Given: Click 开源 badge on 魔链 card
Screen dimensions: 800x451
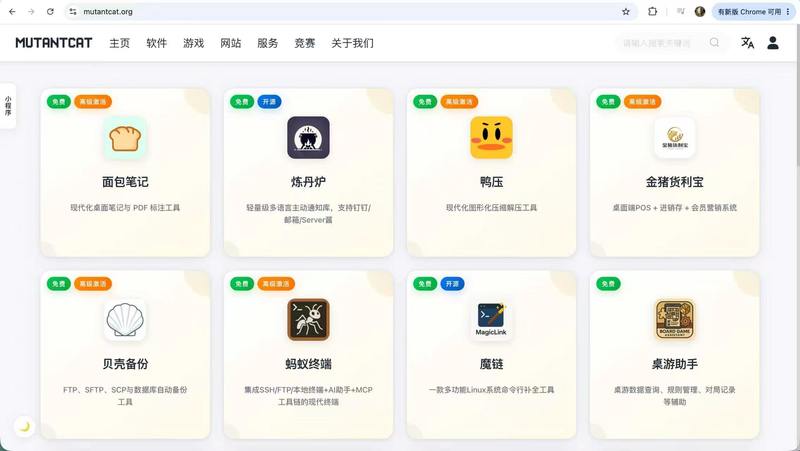Looking at the screenshot, I should [x=453, y=284].
